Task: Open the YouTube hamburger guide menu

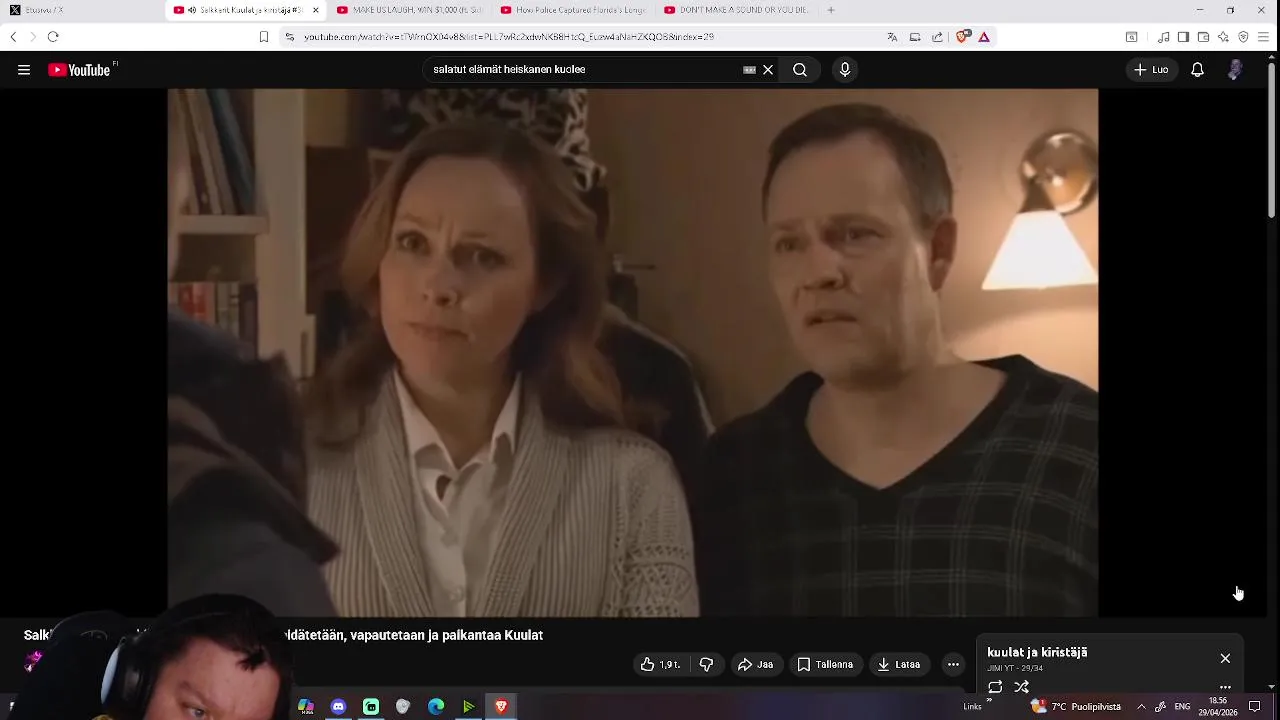Action: [x=24, y=70]
